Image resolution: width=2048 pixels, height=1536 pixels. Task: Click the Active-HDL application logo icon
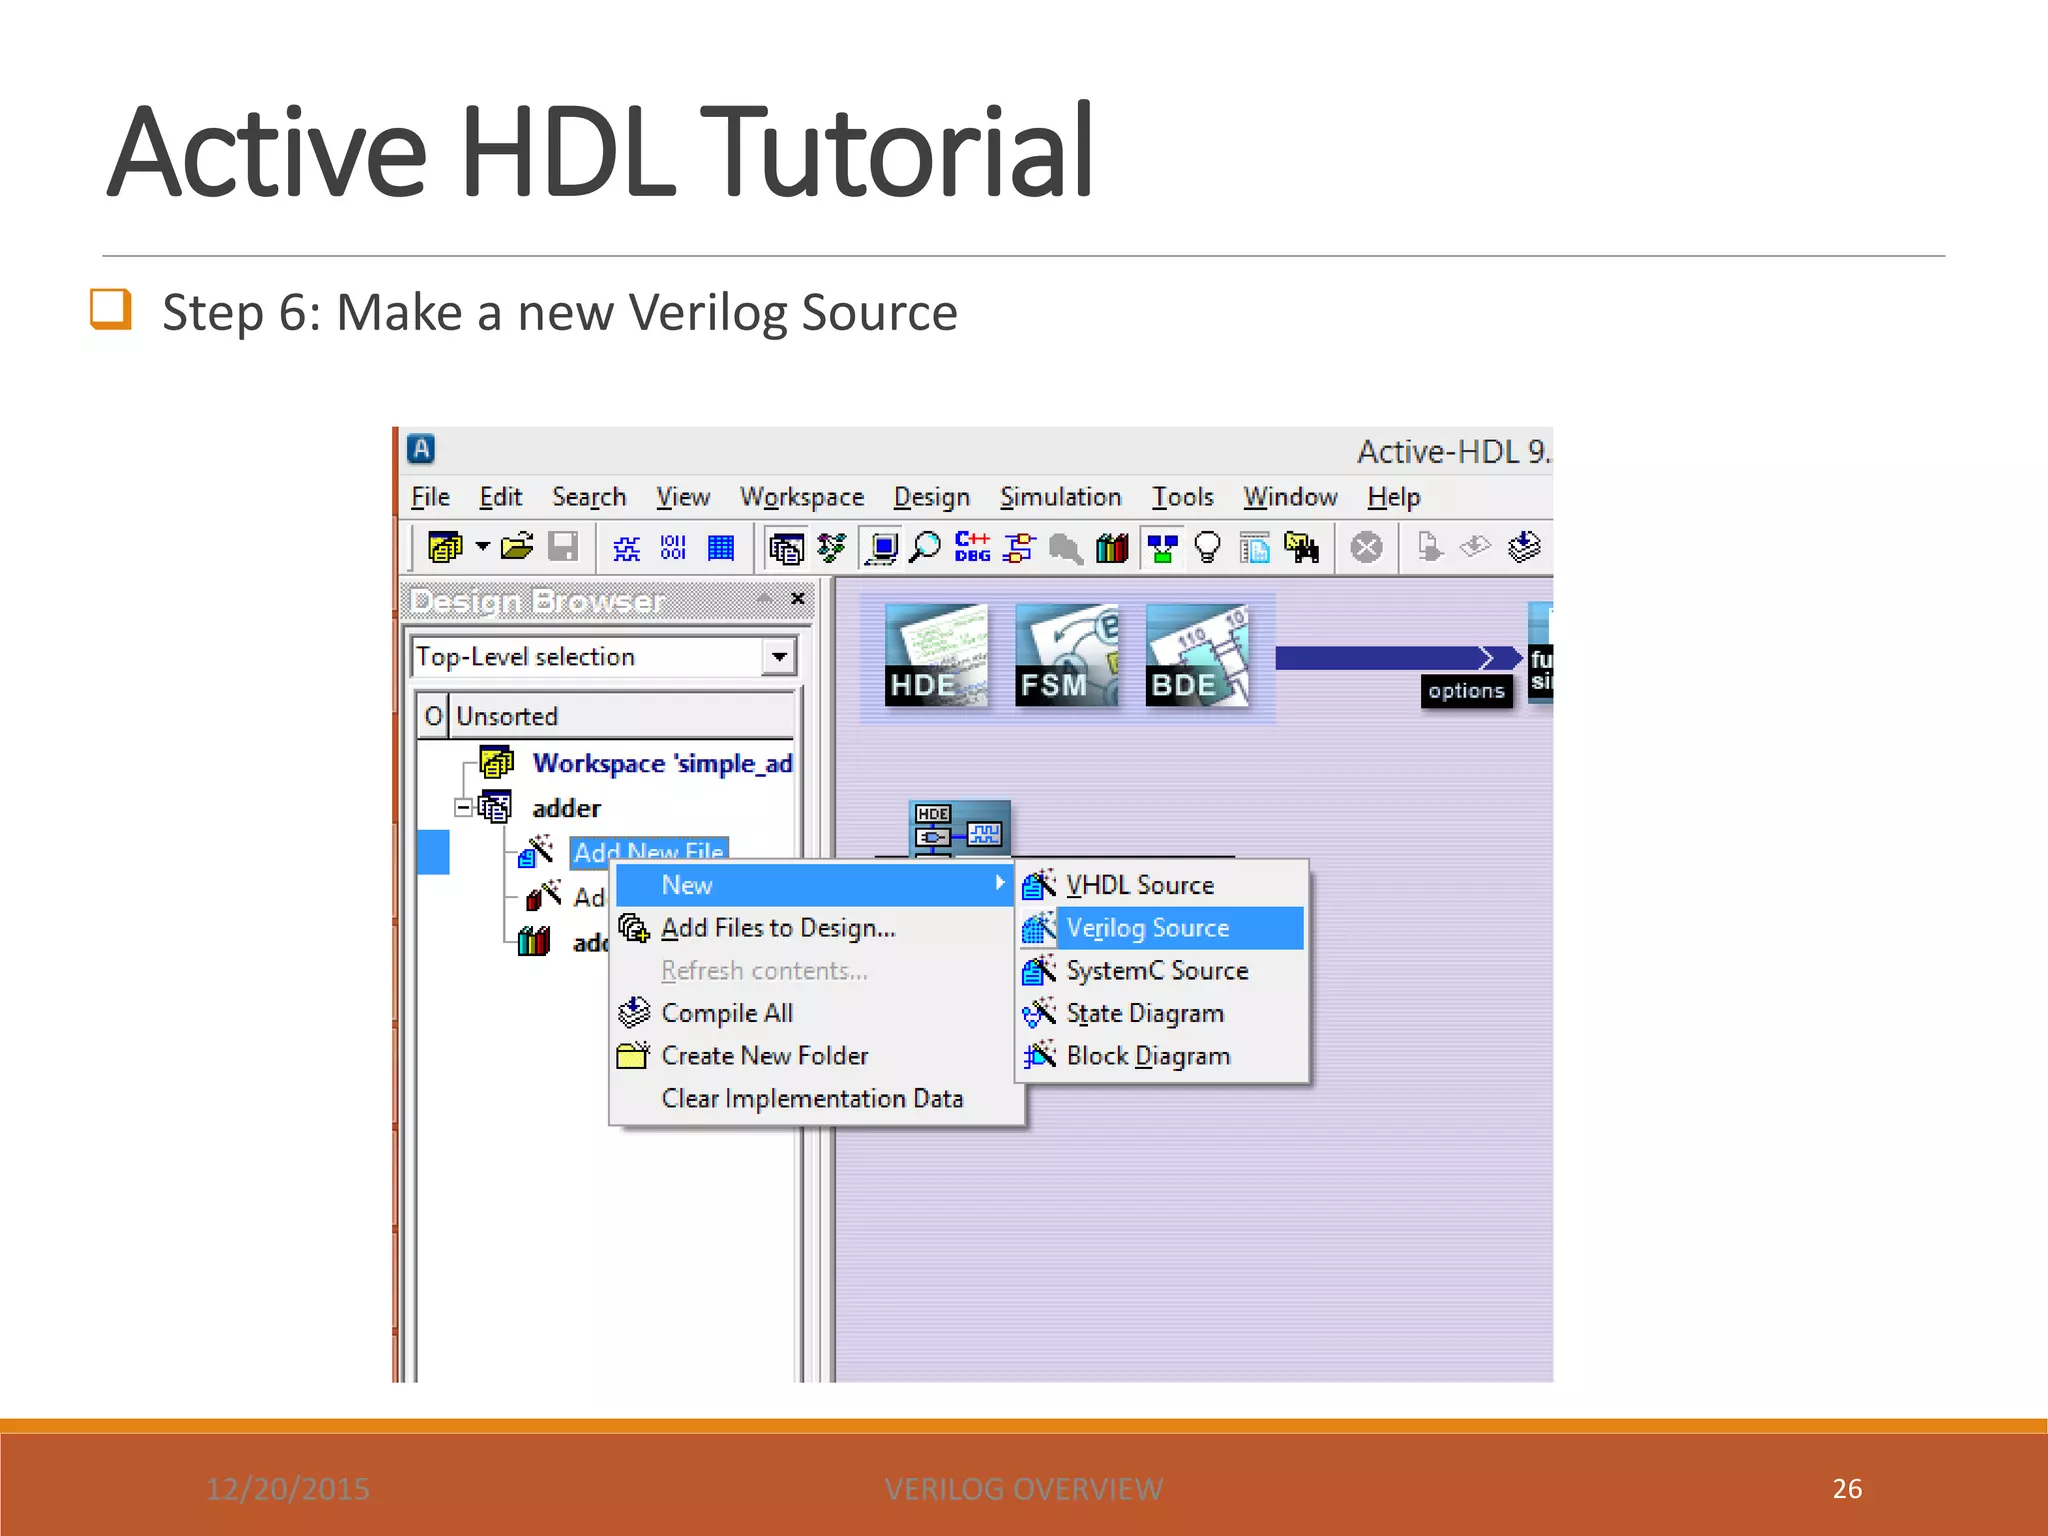421,449
